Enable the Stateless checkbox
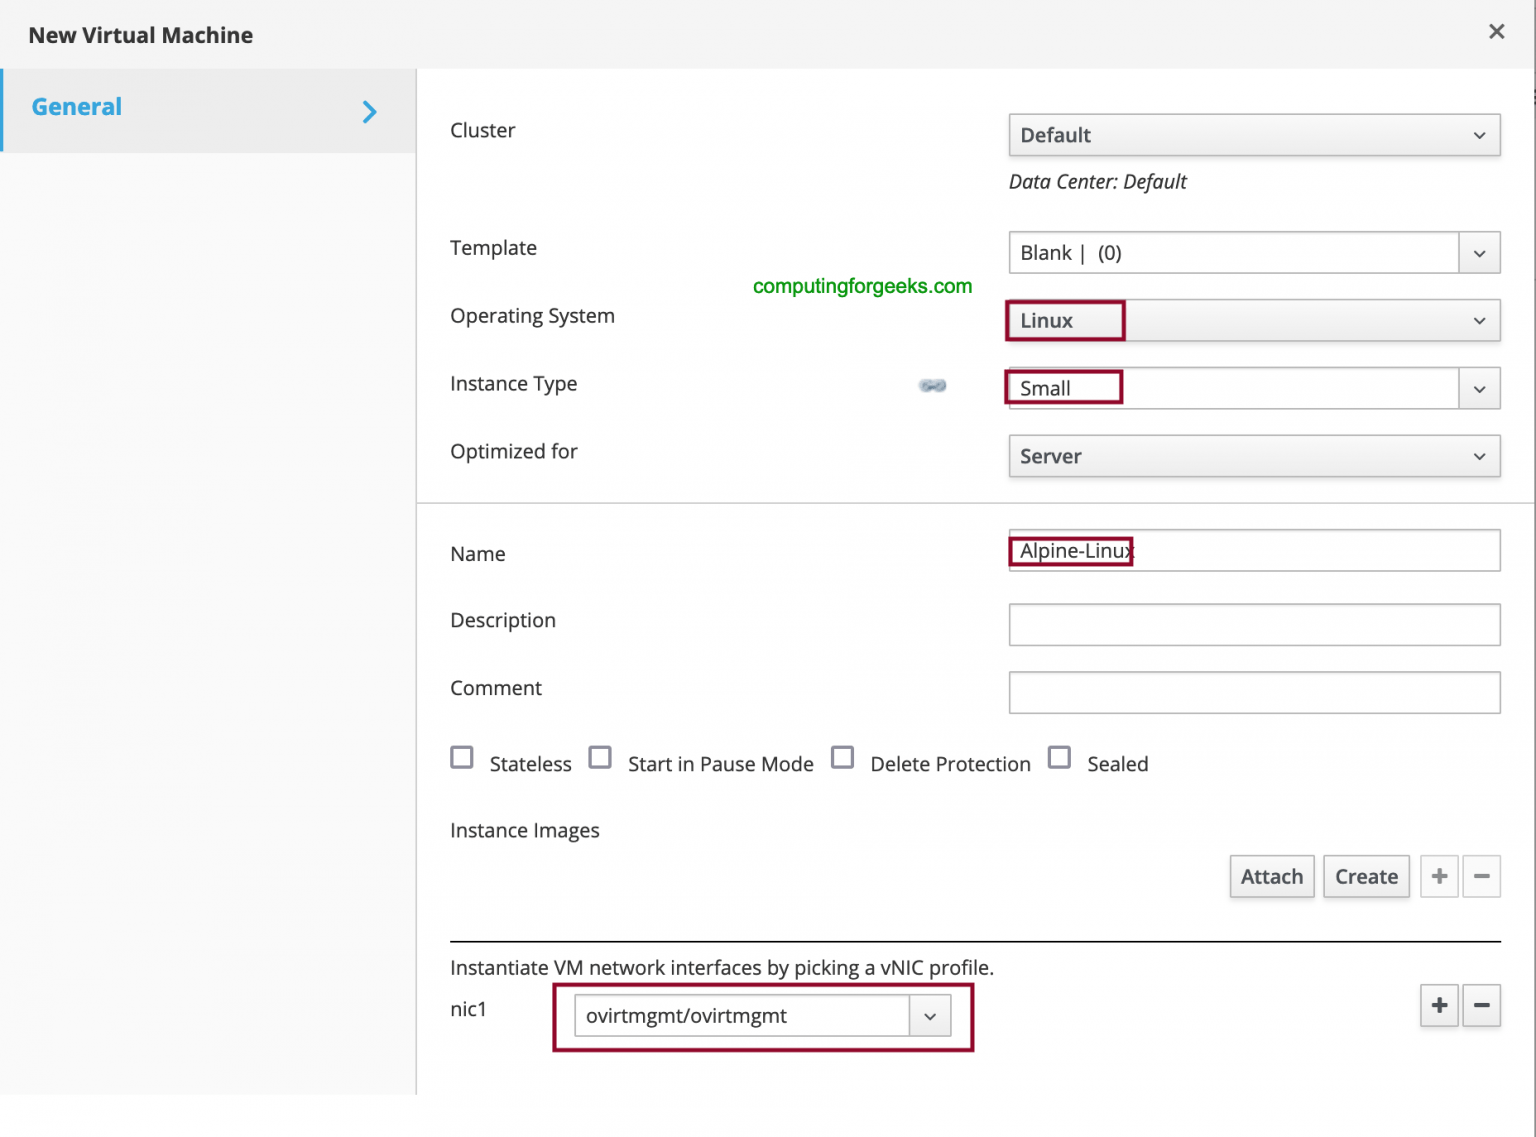This screenshot has height=1137, width=1536. click(461, 758)
